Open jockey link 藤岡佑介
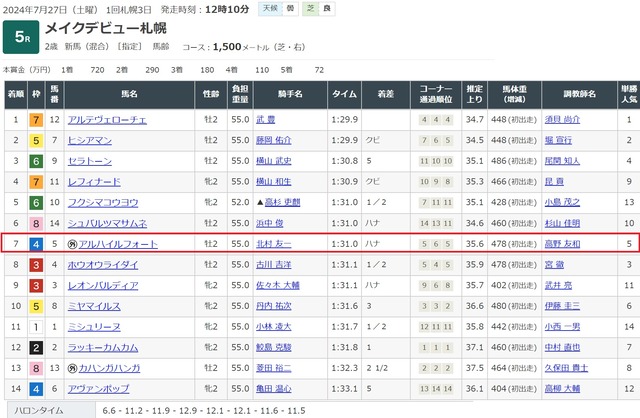The width and height of the screenshot is (640, 418). 273,140
